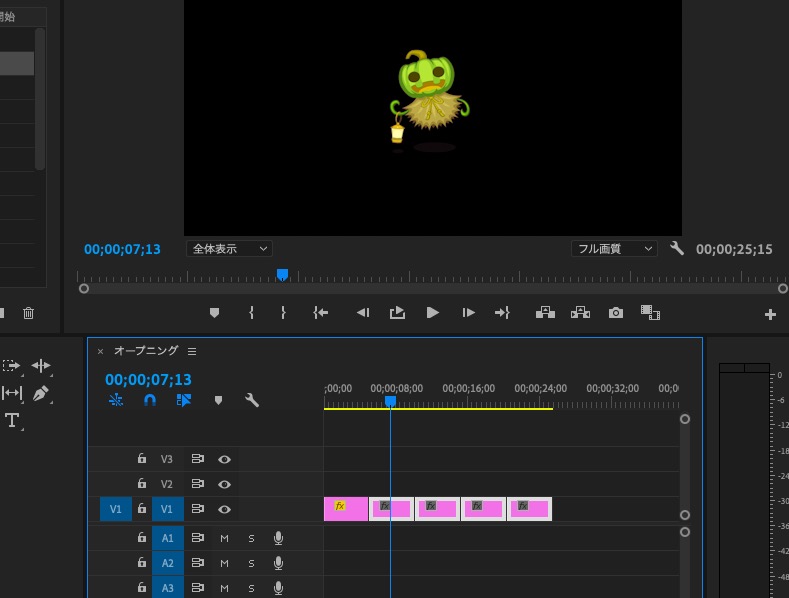Open the オープニング sequence panel menu
Screen dimensions: 789x598
click(x=192, y=351)
